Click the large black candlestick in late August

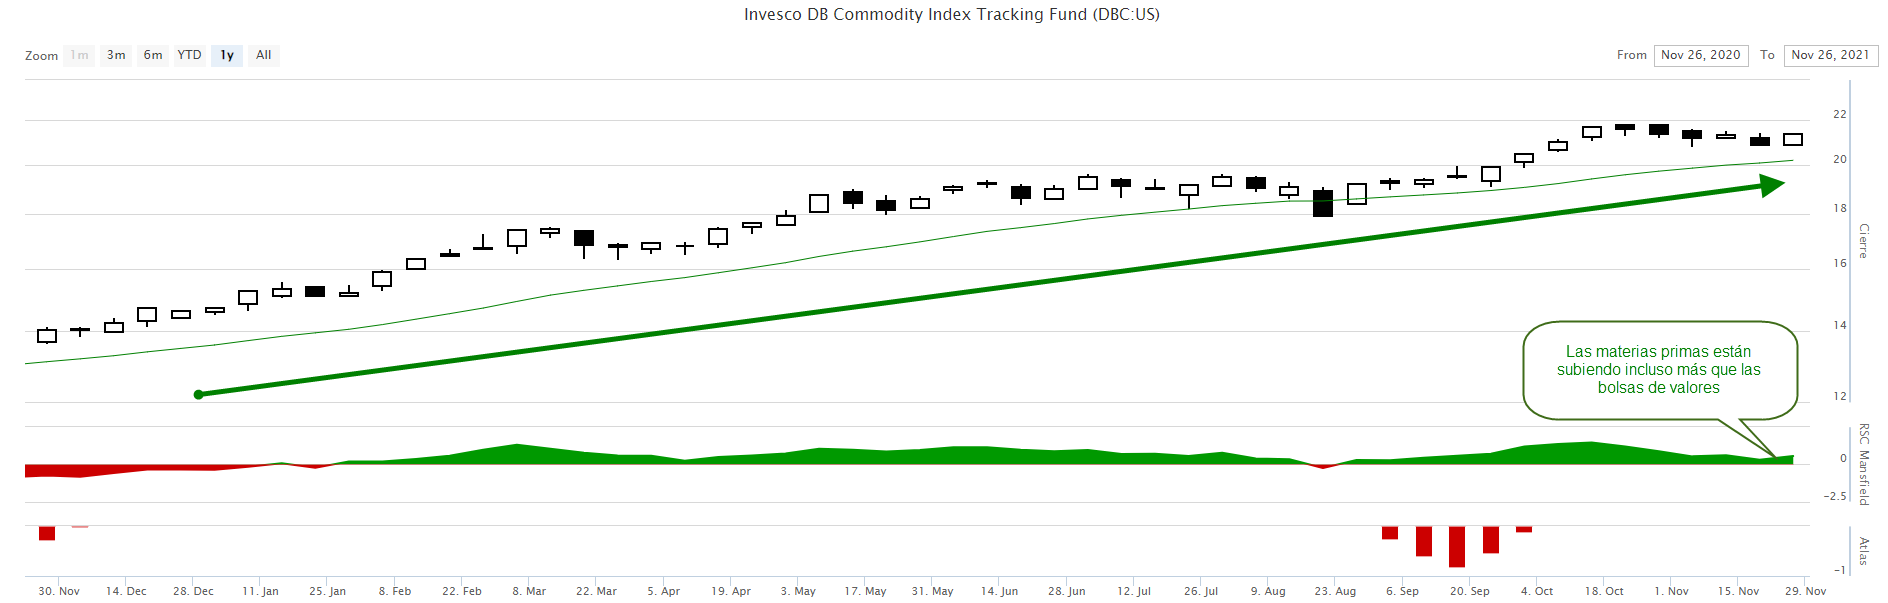point(1322,203)
